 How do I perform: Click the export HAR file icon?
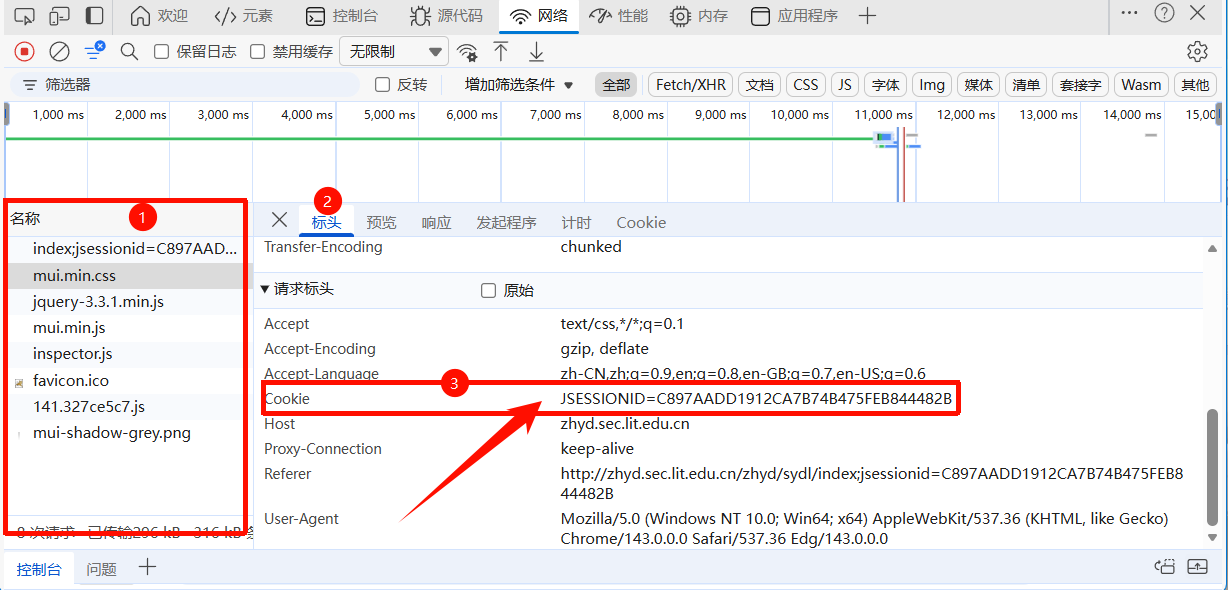coord(537,51)
